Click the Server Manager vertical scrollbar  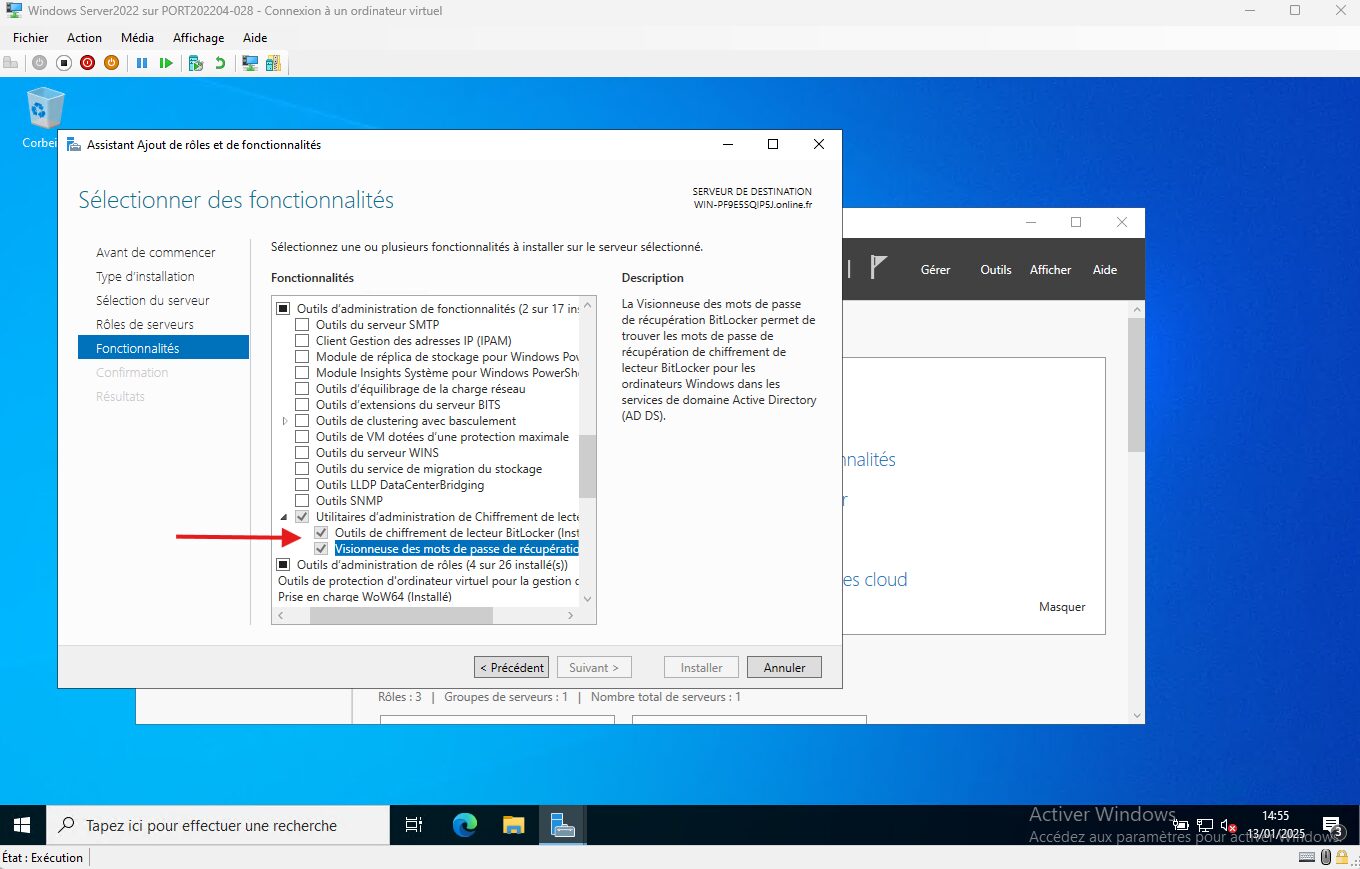click(1136, 385)
